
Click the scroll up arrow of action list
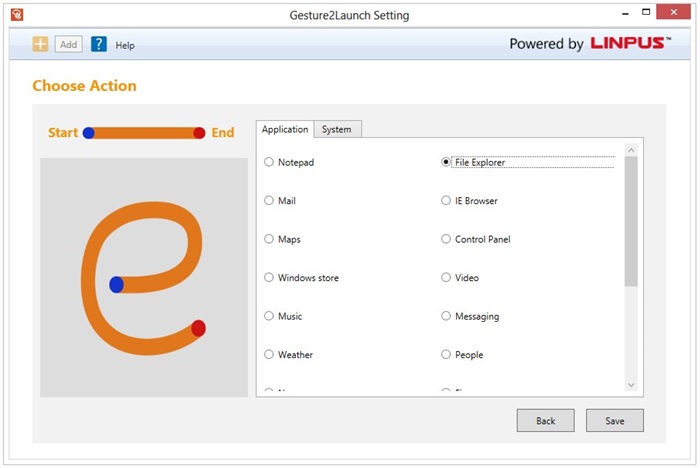(x=631, y=150)
